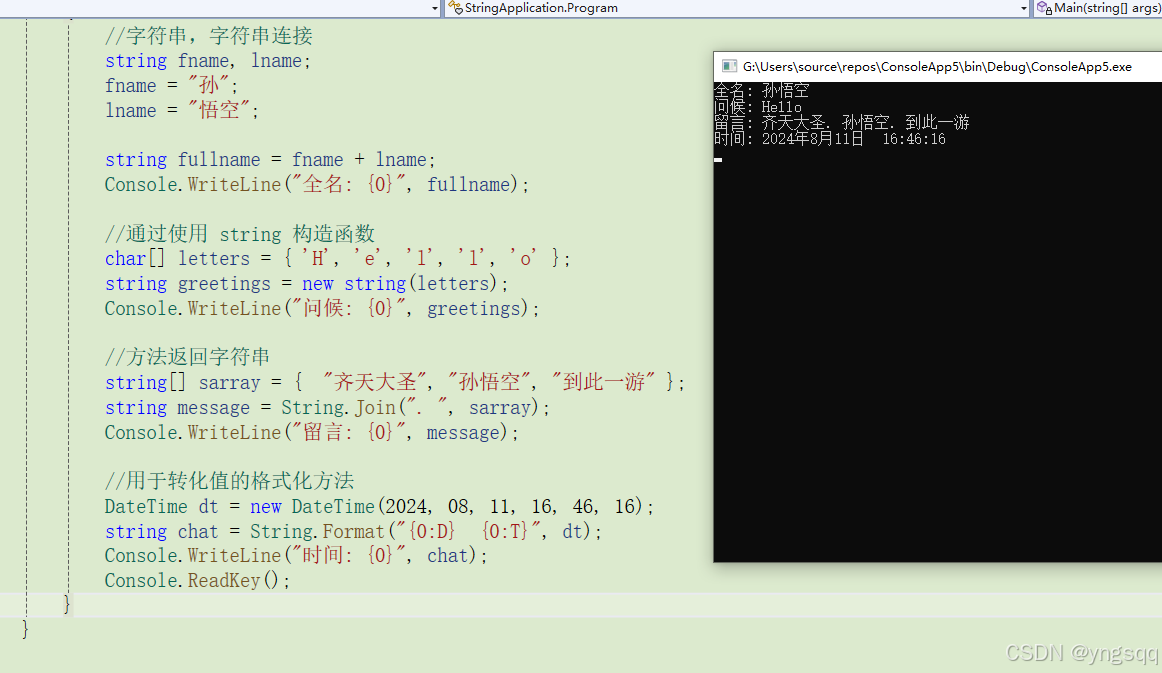Image resolution: width=1162 pixels, height=673 pixels.
Task: Click the ConsoleApp5.exe console title bar path
Action: (x=937, y=67)
